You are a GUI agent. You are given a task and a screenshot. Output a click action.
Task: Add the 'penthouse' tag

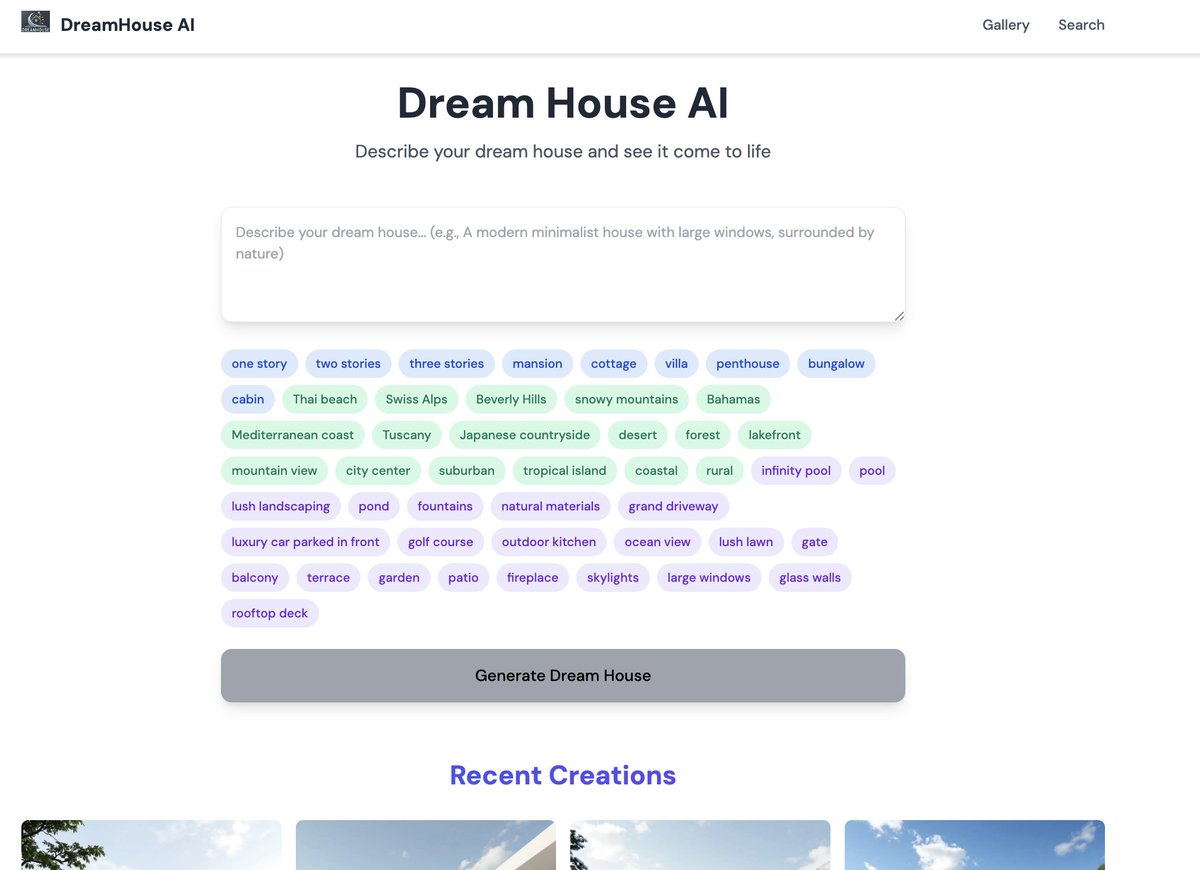[x=748, y=364]
